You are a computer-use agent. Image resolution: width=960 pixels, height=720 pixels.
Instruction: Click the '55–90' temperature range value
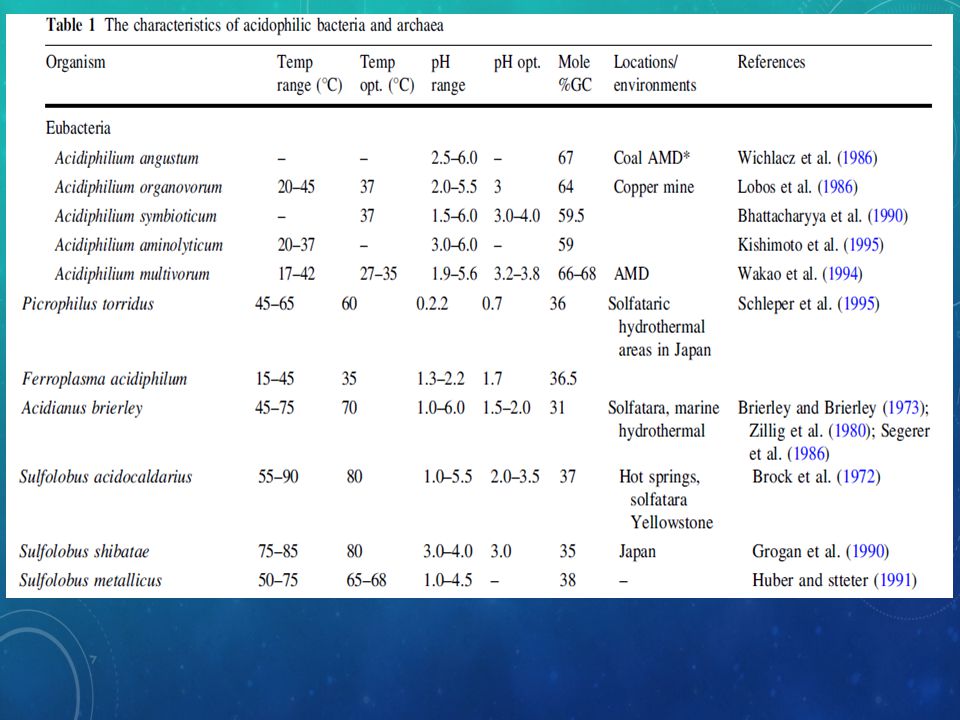click(278, 476)
